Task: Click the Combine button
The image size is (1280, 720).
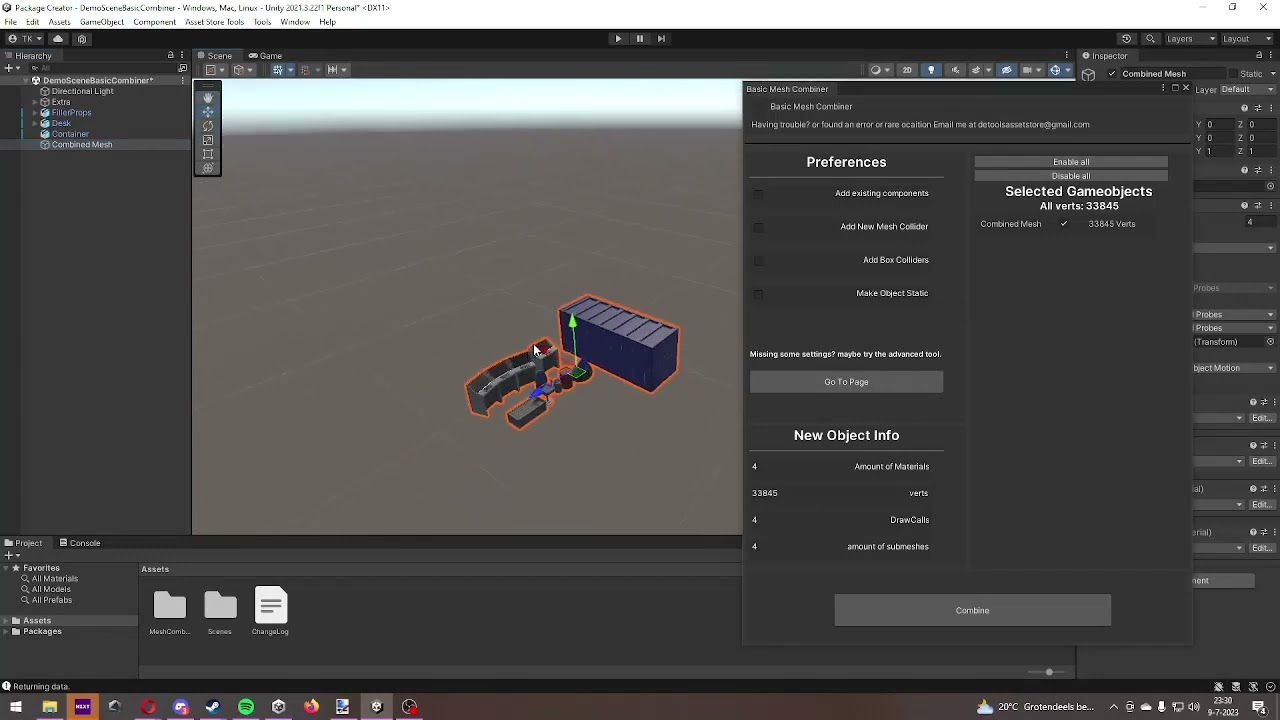Action: click(x=972, y=610)
